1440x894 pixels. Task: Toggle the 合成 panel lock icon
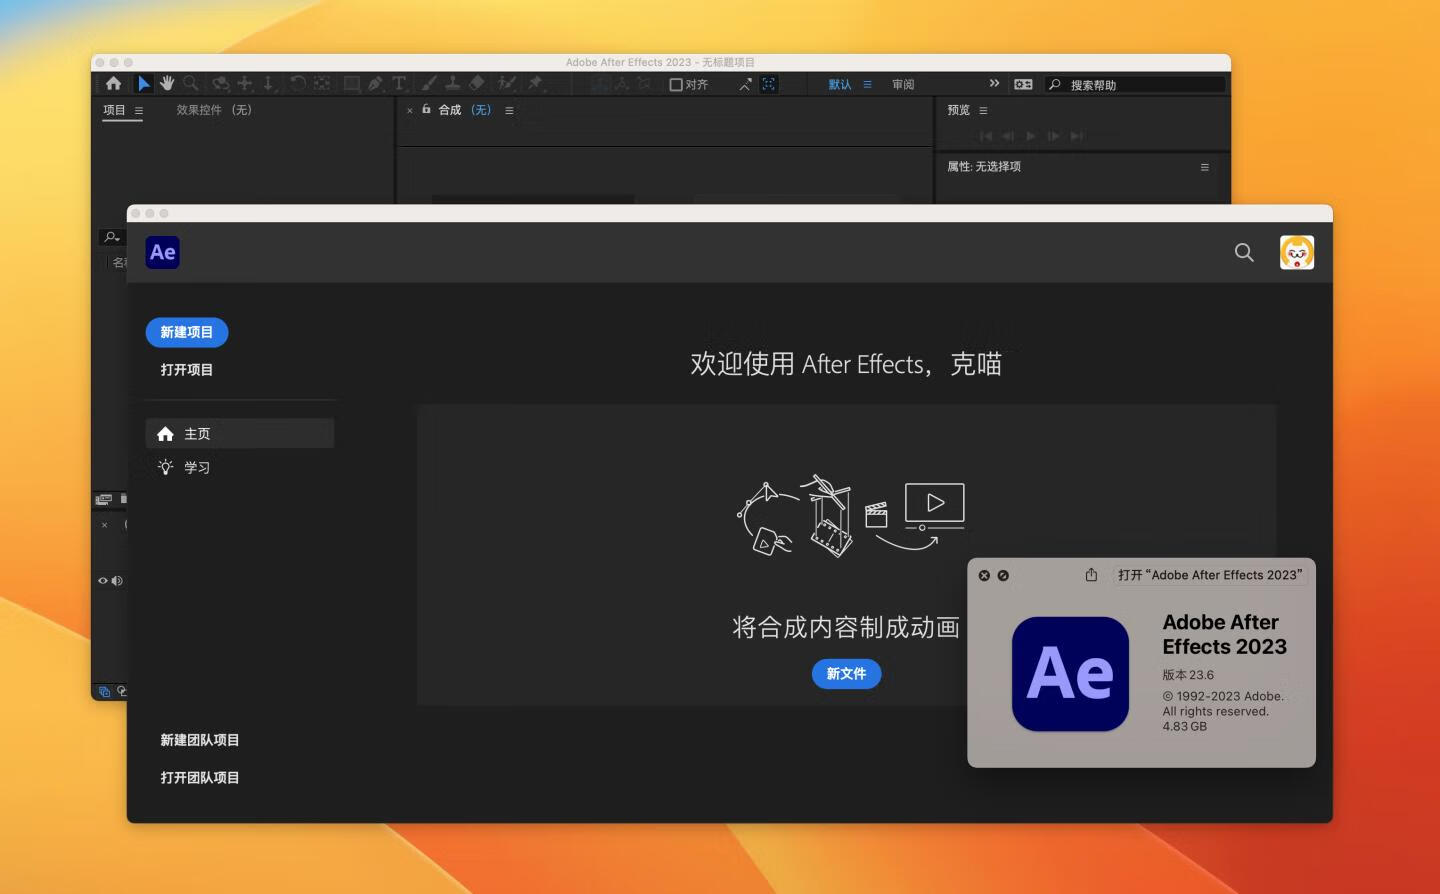426,110
